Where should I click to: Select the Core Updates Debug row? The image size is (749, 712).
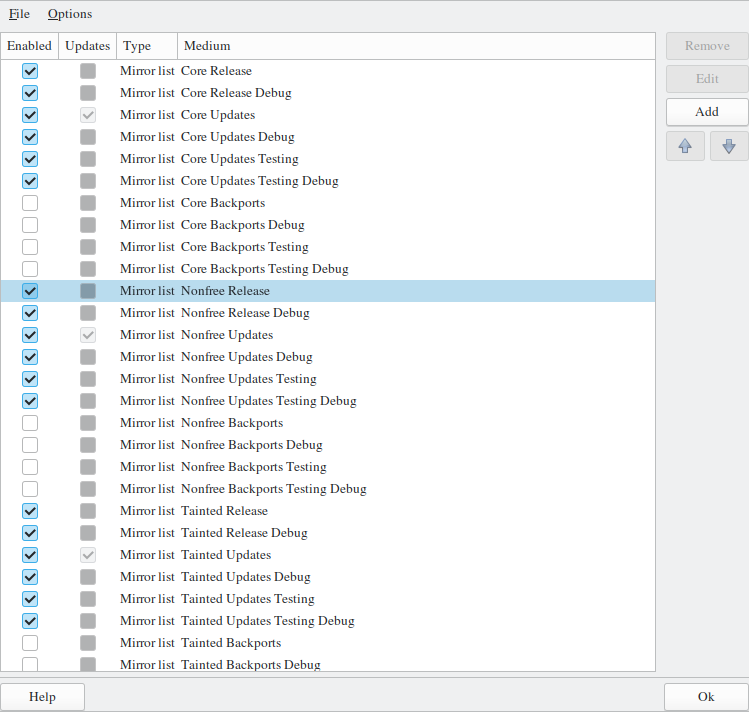[x=328, y=137]
